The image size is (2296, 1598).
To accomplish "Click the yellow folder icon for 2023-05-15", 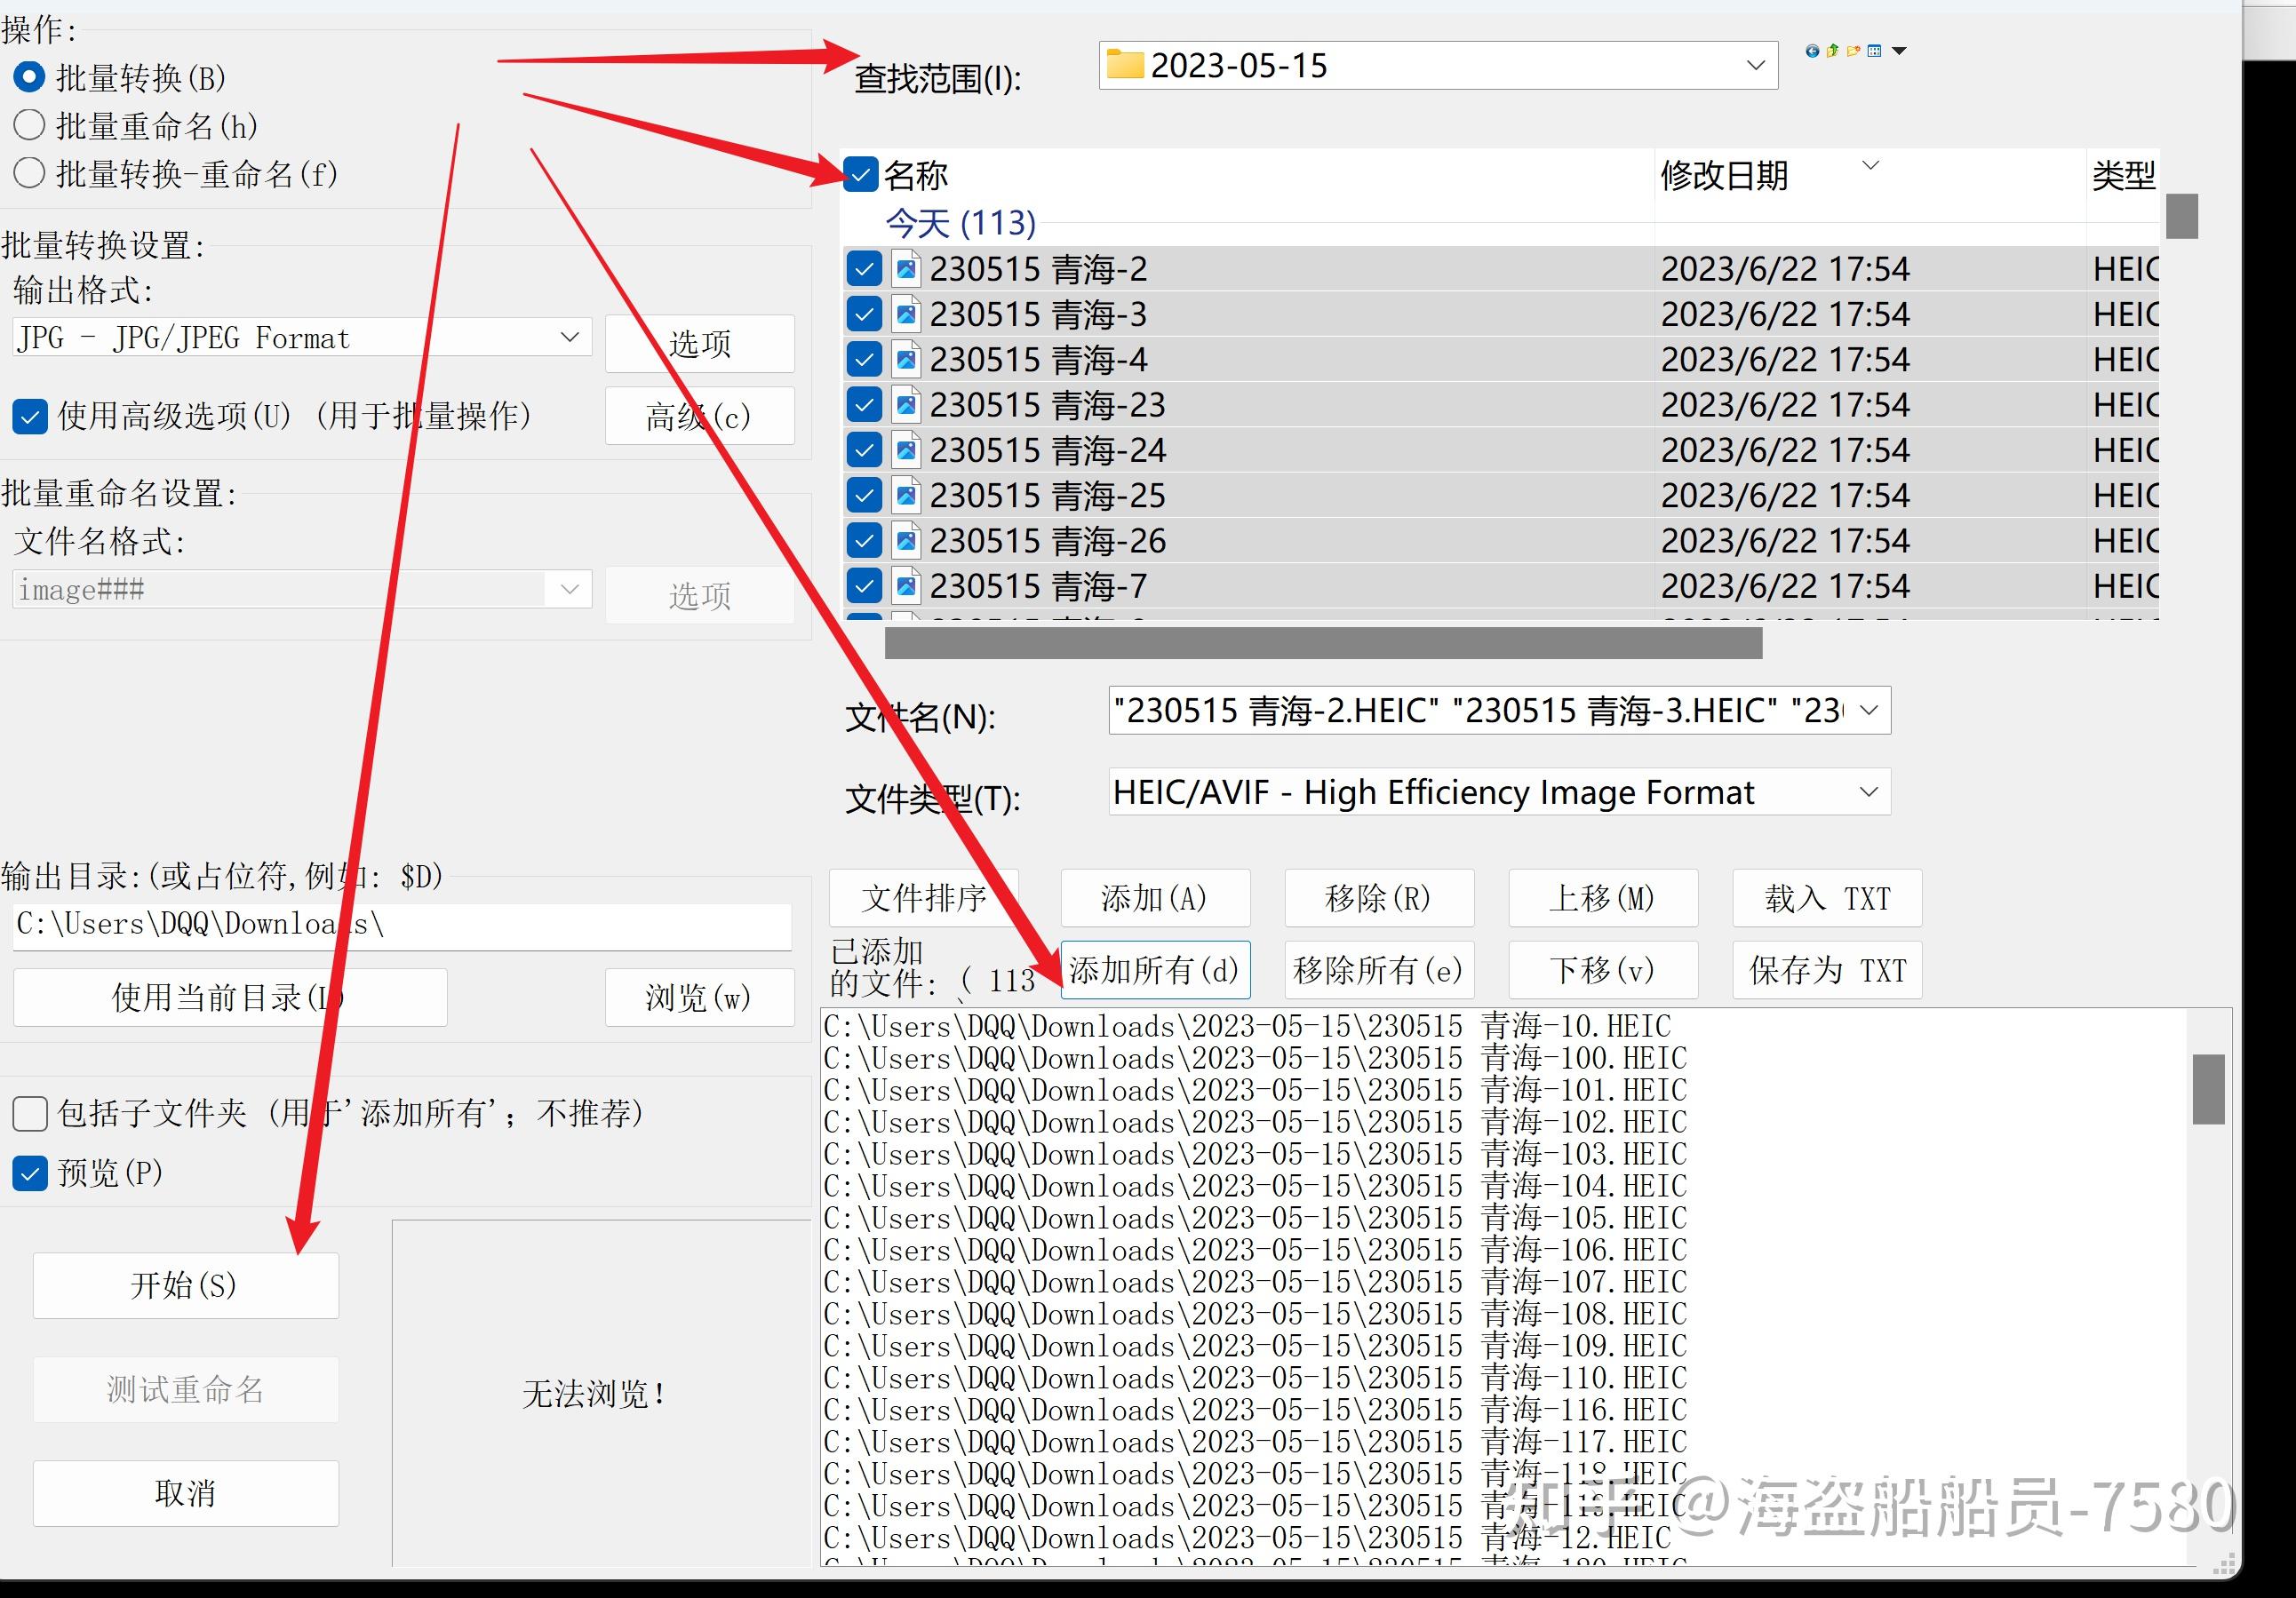I will (1125, 66).
